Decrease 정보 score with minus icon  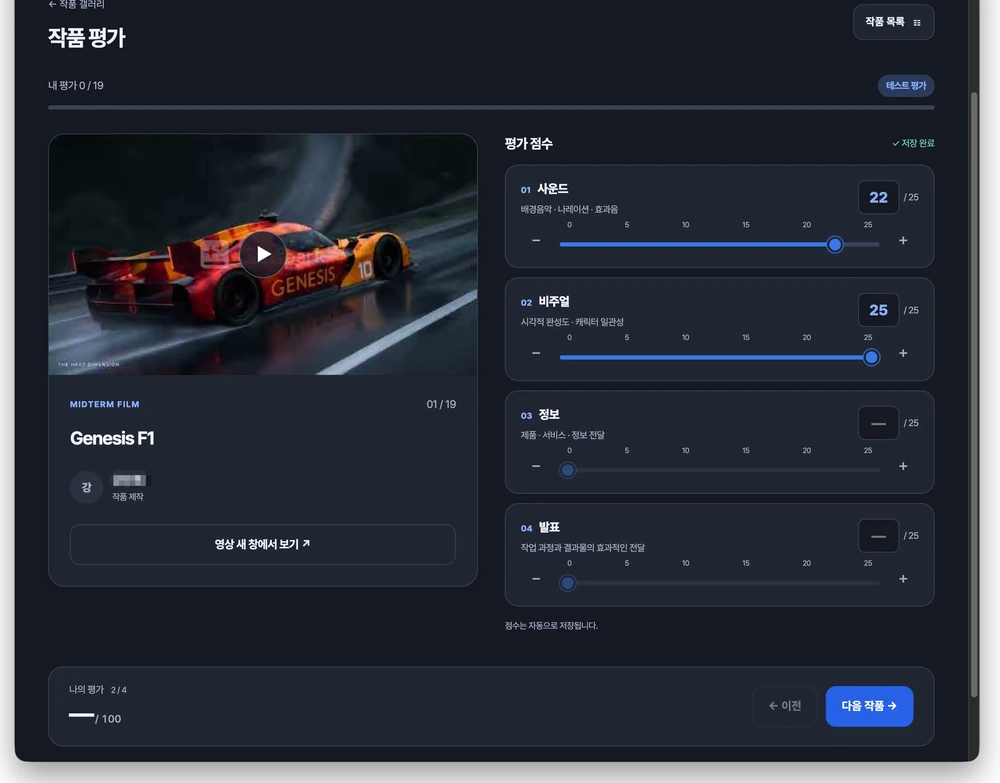(536, 466)
